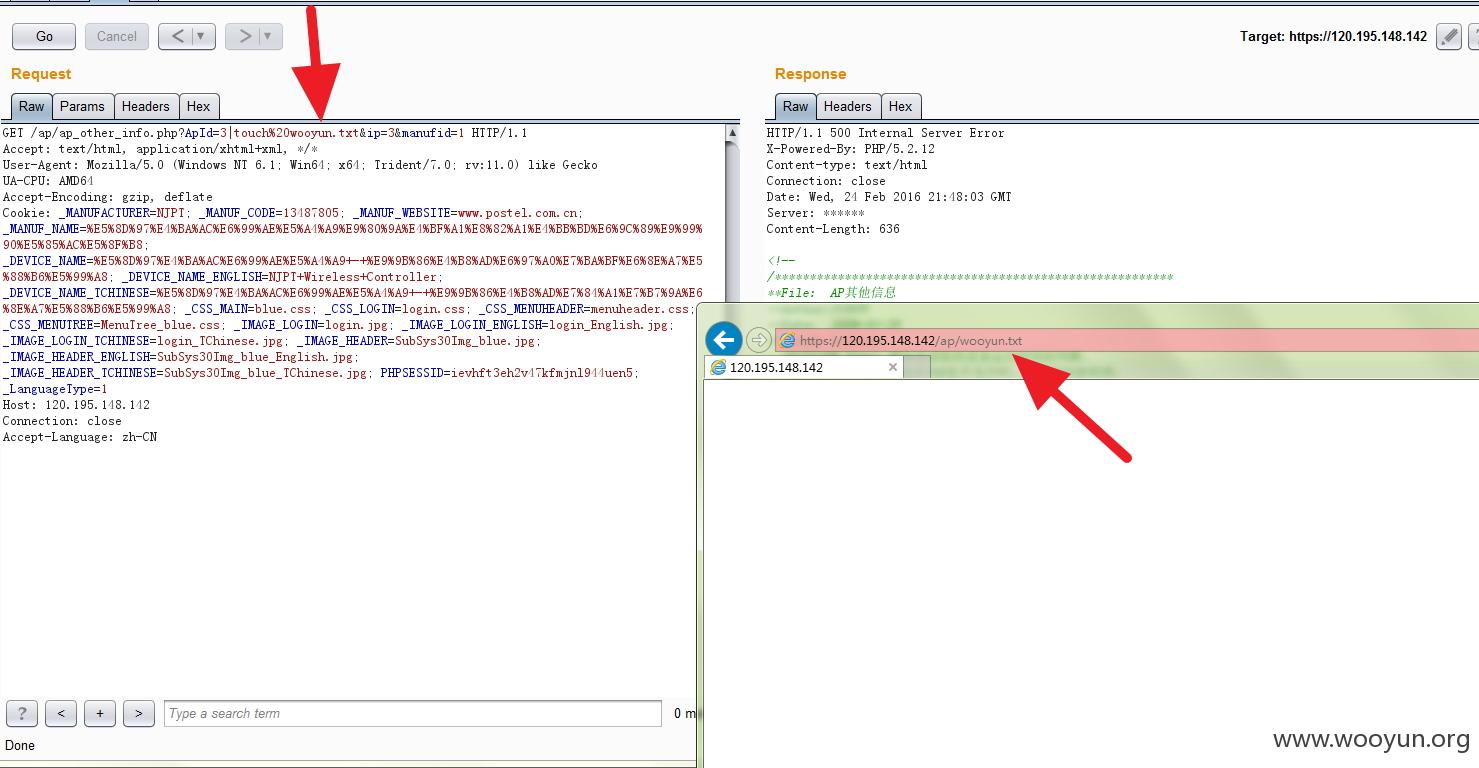Edit target with the pencil icon
This screenshot has width=1479, height=768.
1448,36
